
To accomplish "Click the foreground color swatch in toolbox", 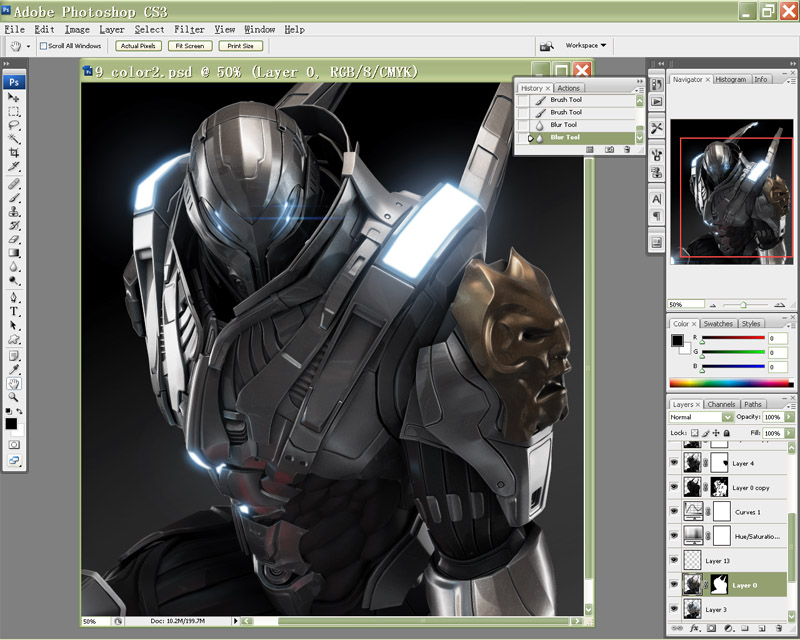I will point(11,424).
